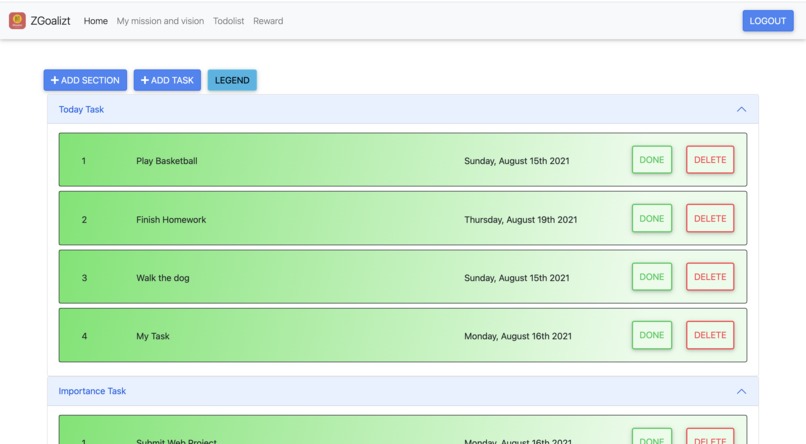806x444 pixels.
Task: Click the ZGoalizt app logo icon
Action: 17,21
